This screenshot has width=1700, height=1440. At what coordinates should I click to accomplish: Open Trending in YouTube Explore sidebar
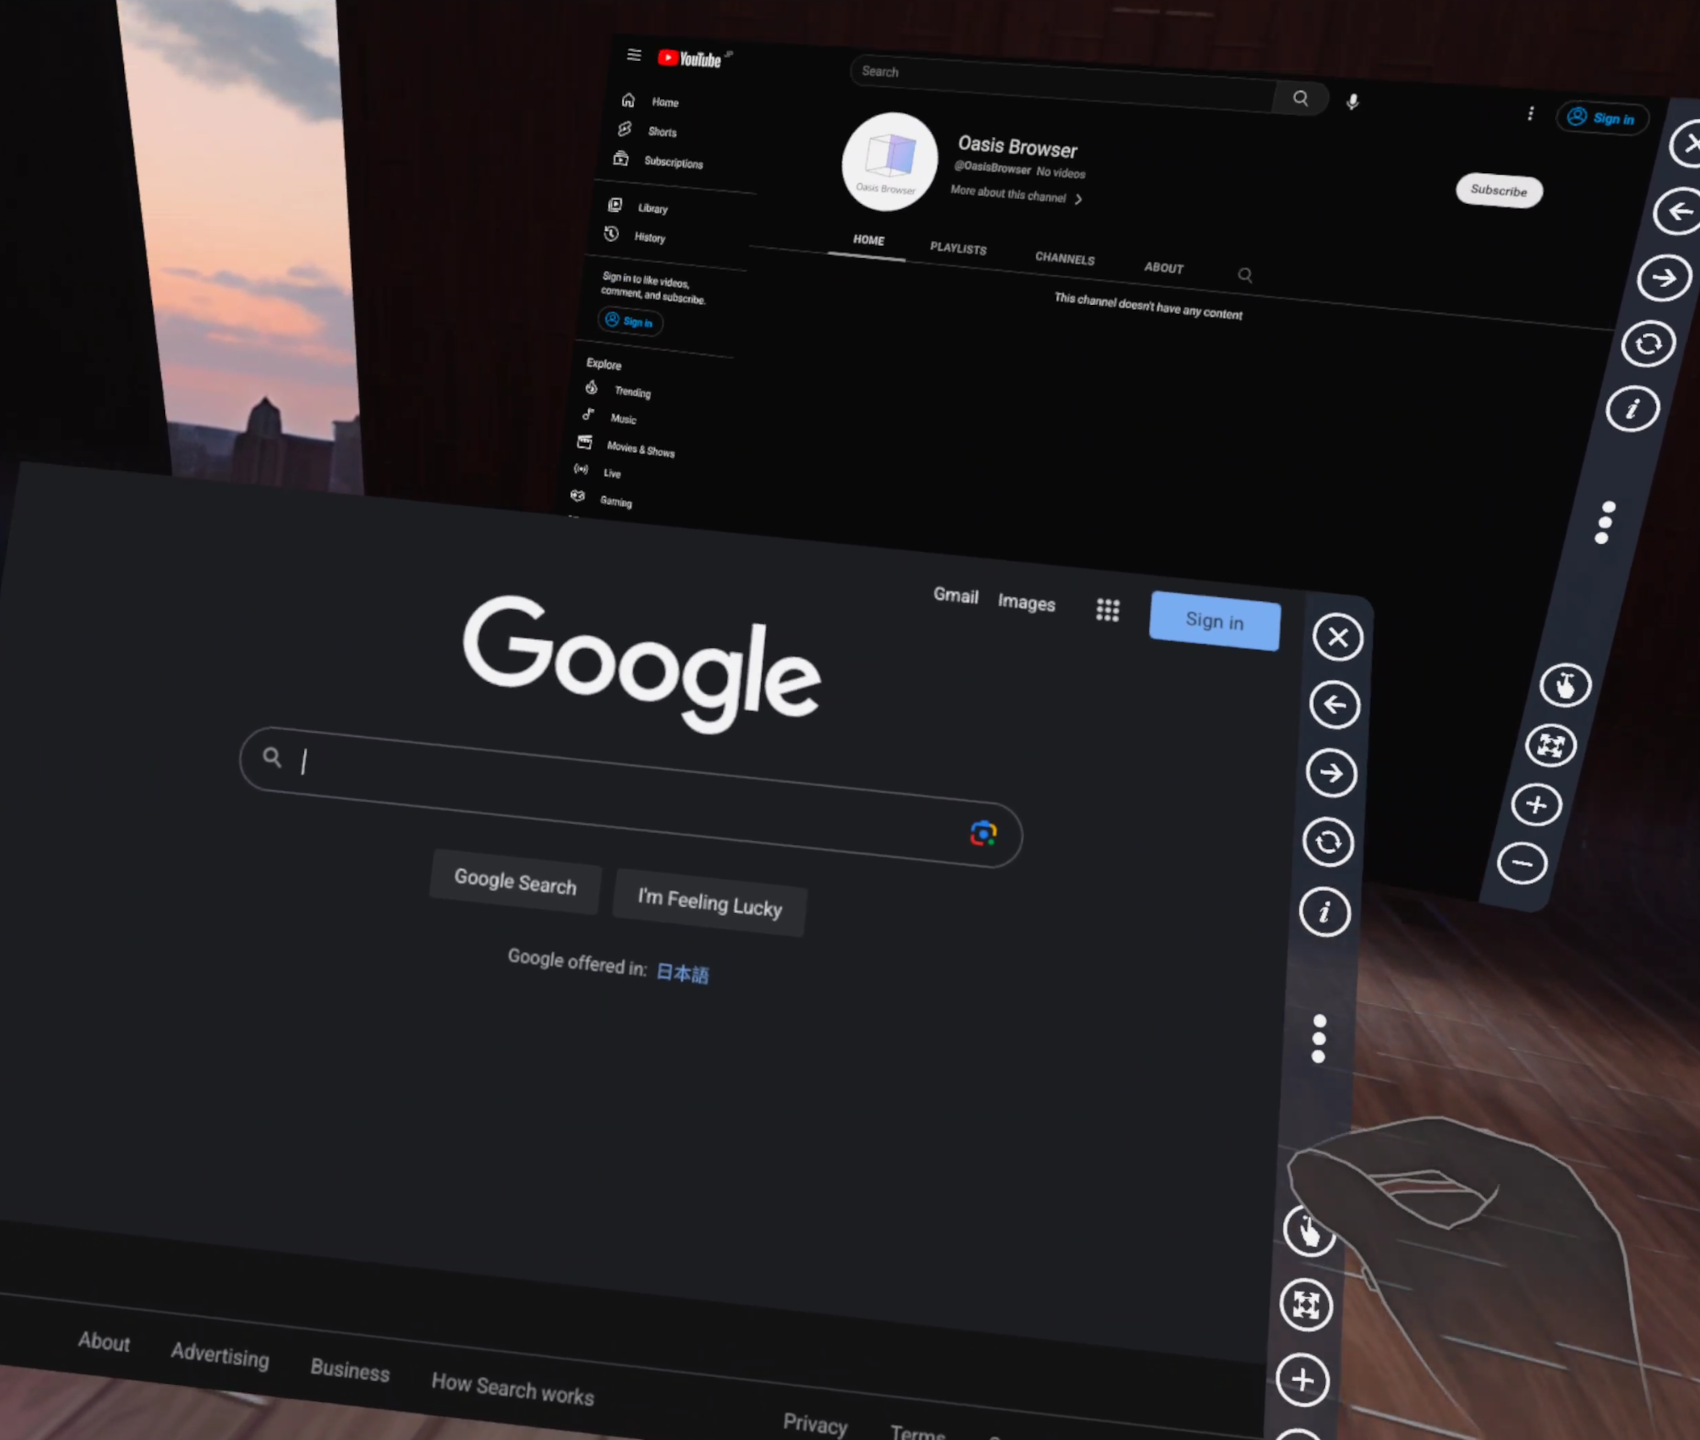631,392
